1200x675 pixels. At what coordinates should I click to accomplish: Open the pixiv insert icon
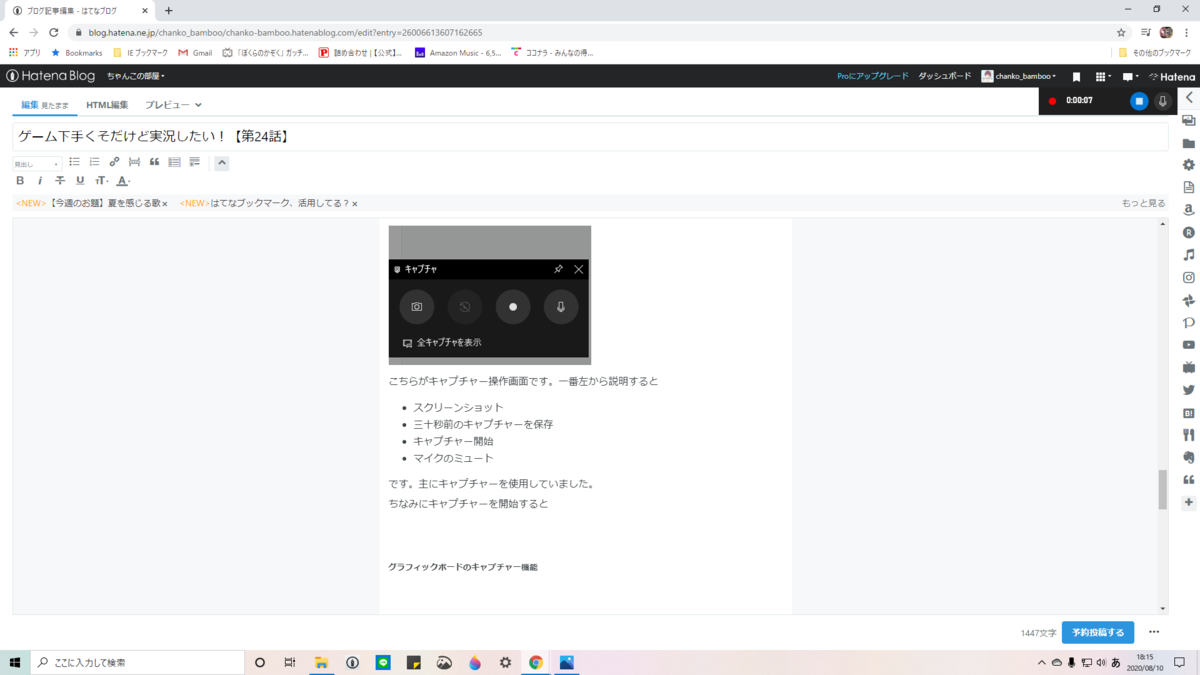click(x=1189, y=322)
